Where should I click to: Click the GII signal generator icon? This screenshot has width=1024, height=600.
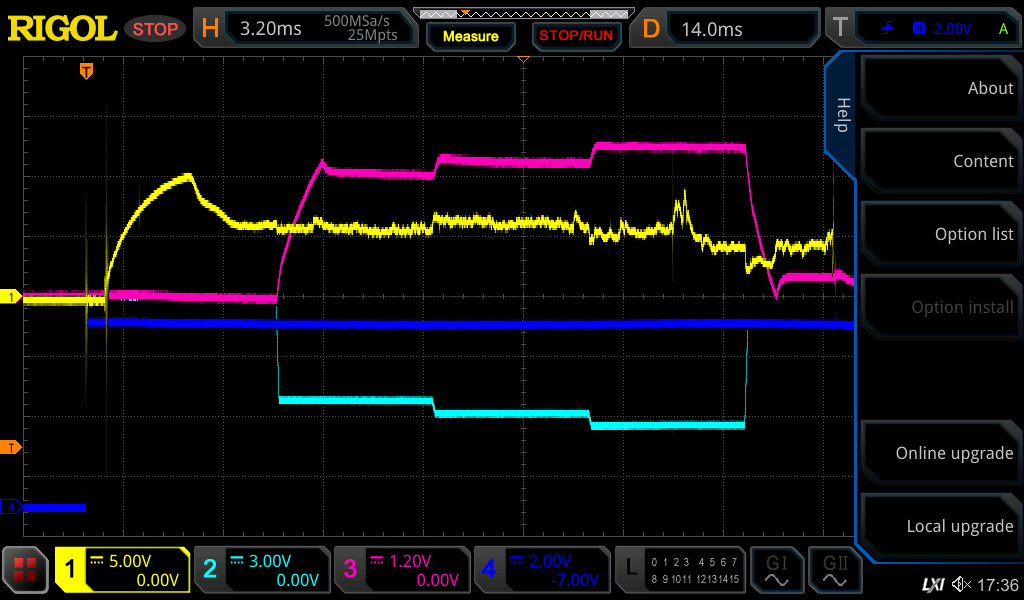pyautogui.click(x=834, y=570)
